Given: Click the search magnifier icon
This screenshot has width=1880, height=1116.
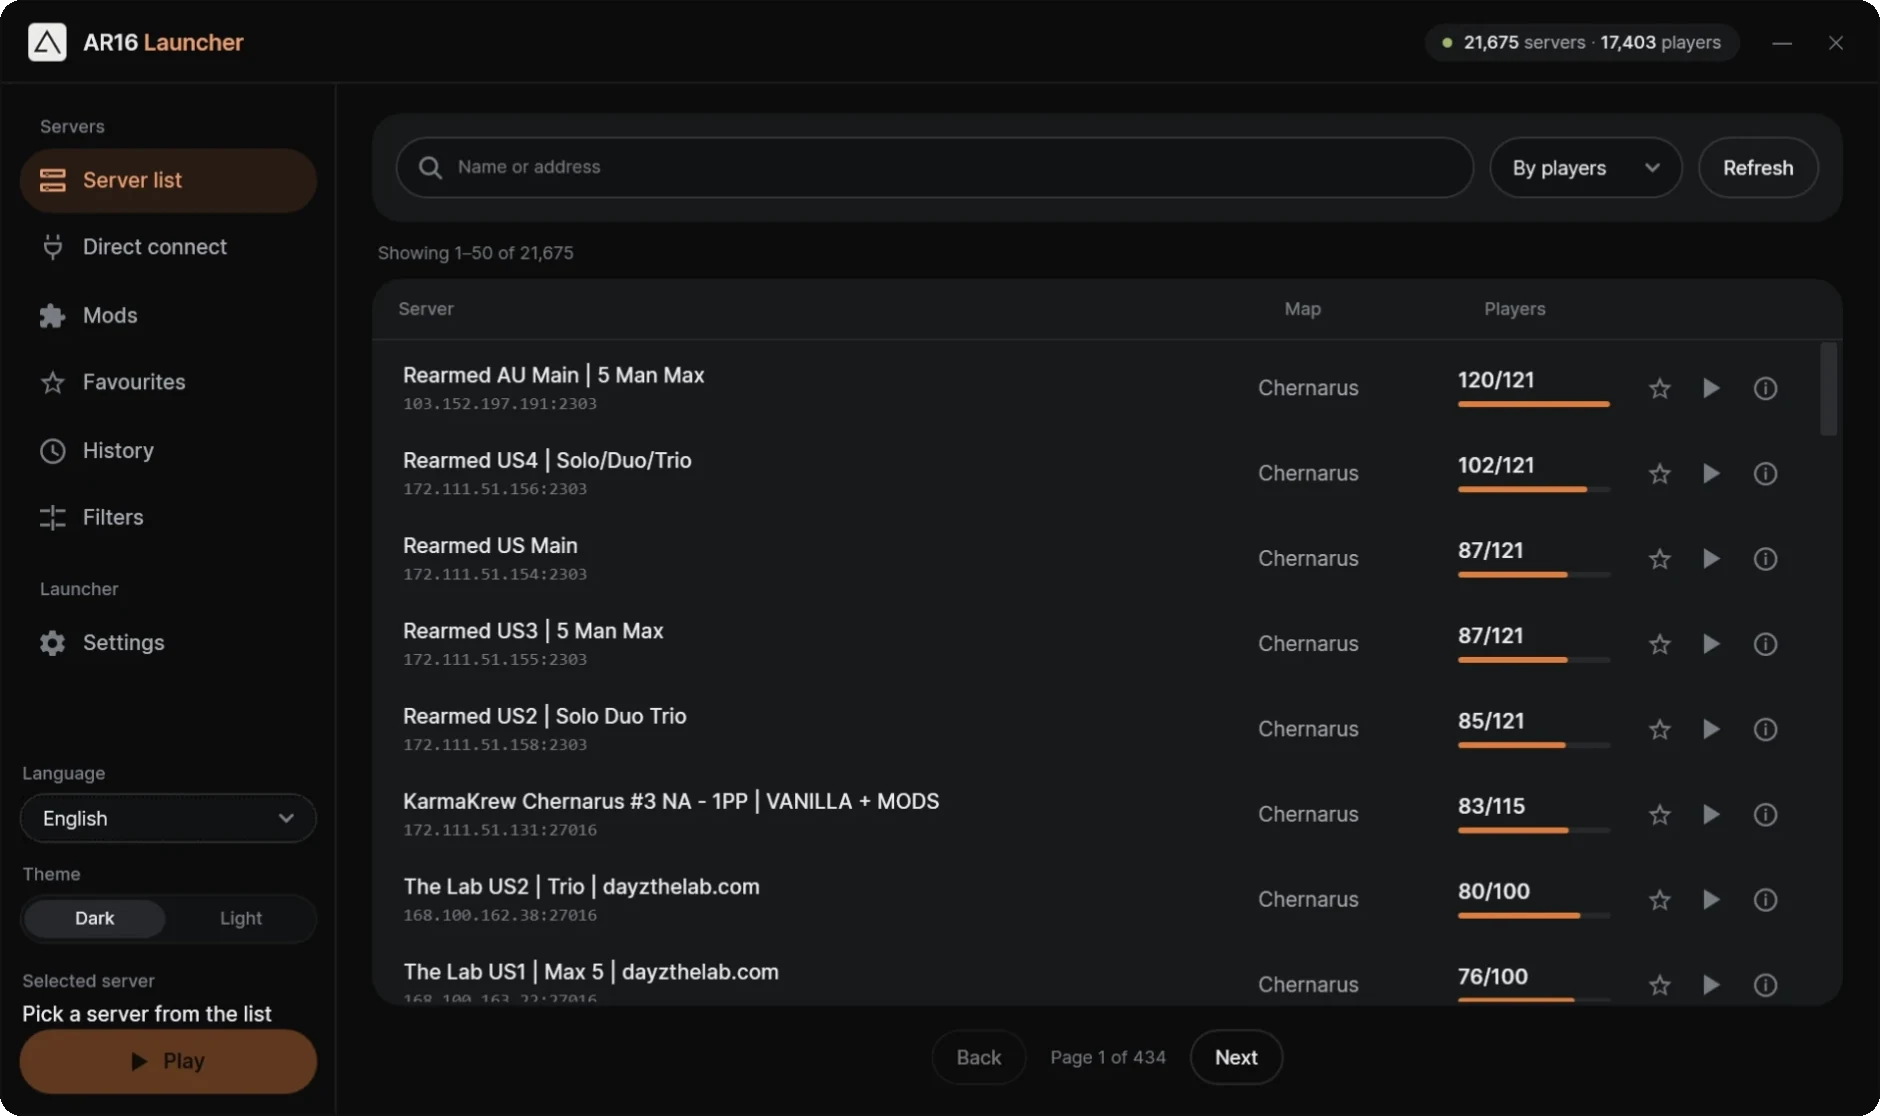Looking at the screenshot, I should tap(430, 167).
